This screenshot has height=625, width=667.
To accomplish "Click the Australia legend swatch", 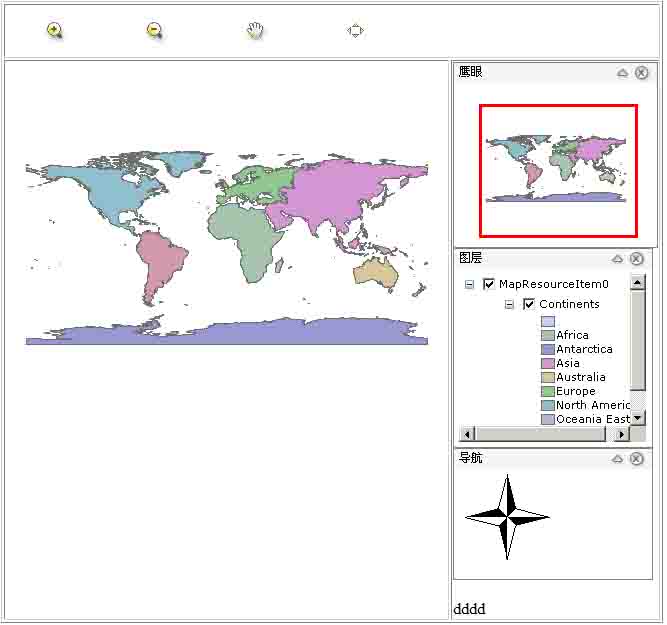I will [548, 378].
